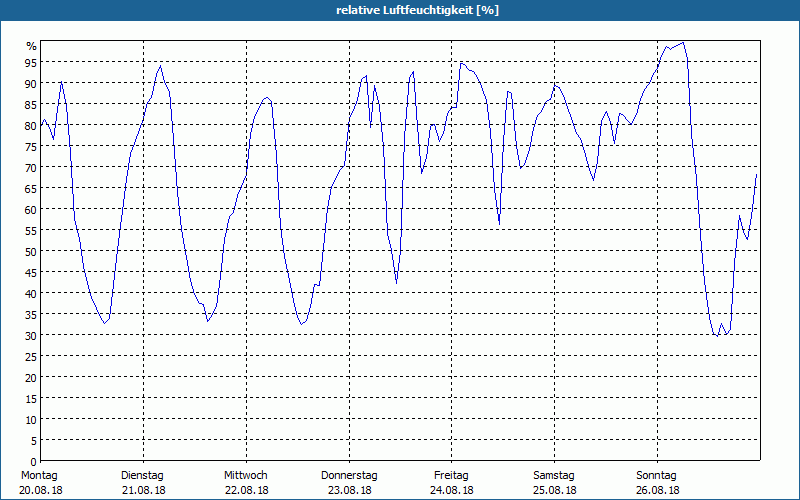Select the '25.08.18' date label
Screen dimensions: 800x500
pos(555,490)
